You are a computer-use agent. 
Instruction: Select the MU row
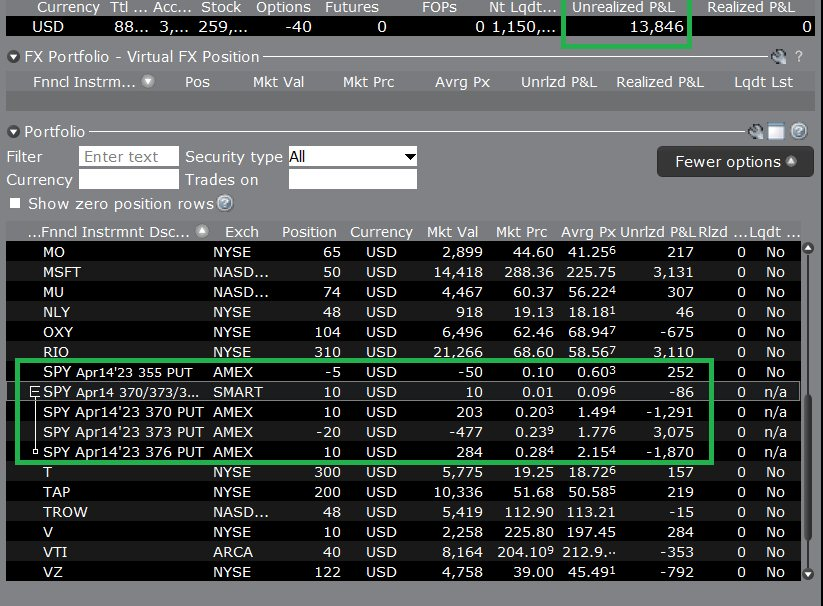click(x=403, y=292)
